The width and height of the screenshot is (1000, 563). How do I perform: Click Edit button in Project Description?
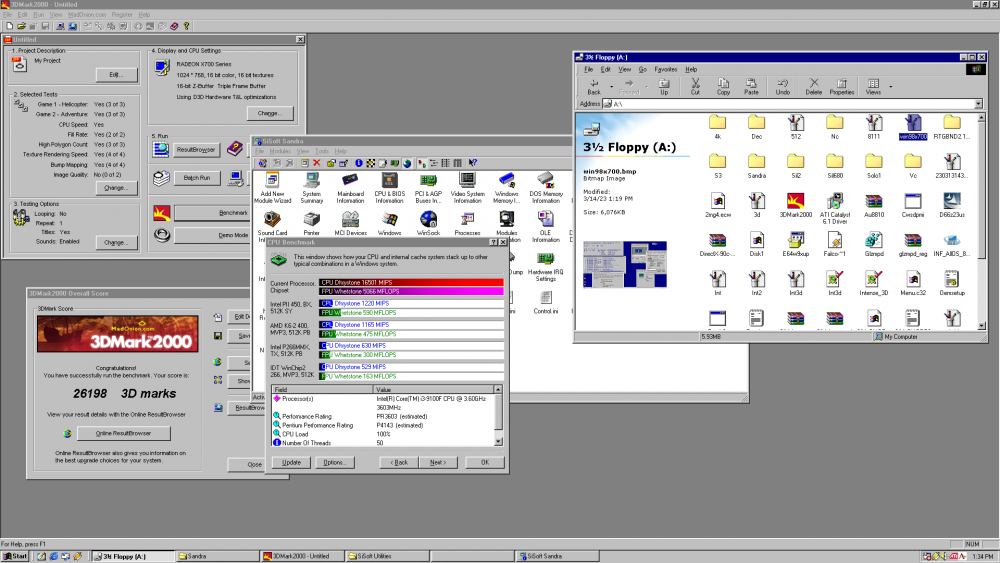click(x=116, y=75)
